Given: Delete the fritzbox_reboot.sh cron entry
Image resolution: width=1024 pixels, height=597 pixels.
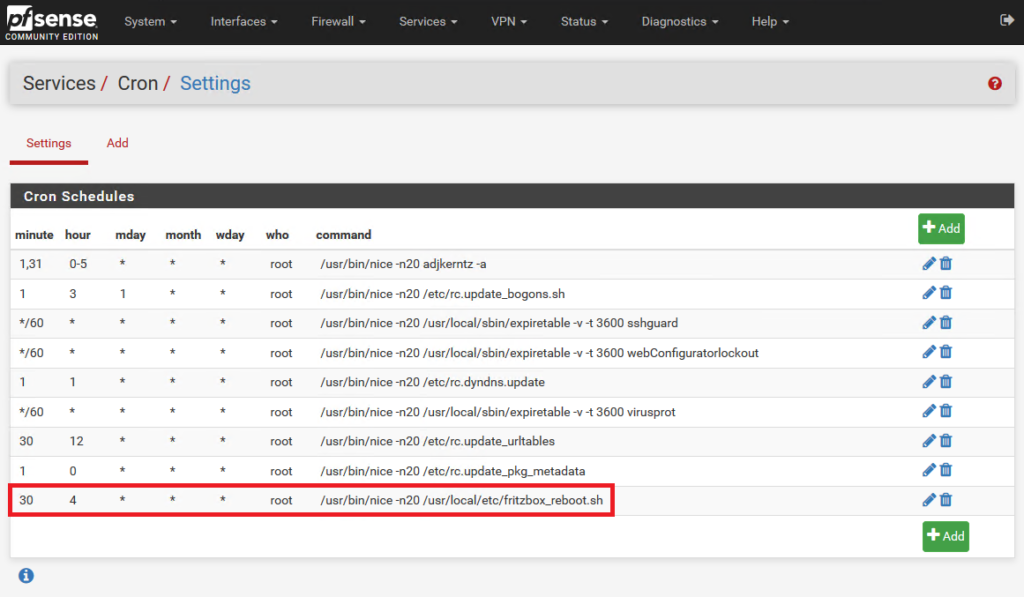Looking at the screenshot, I should [x=946, y=500].
